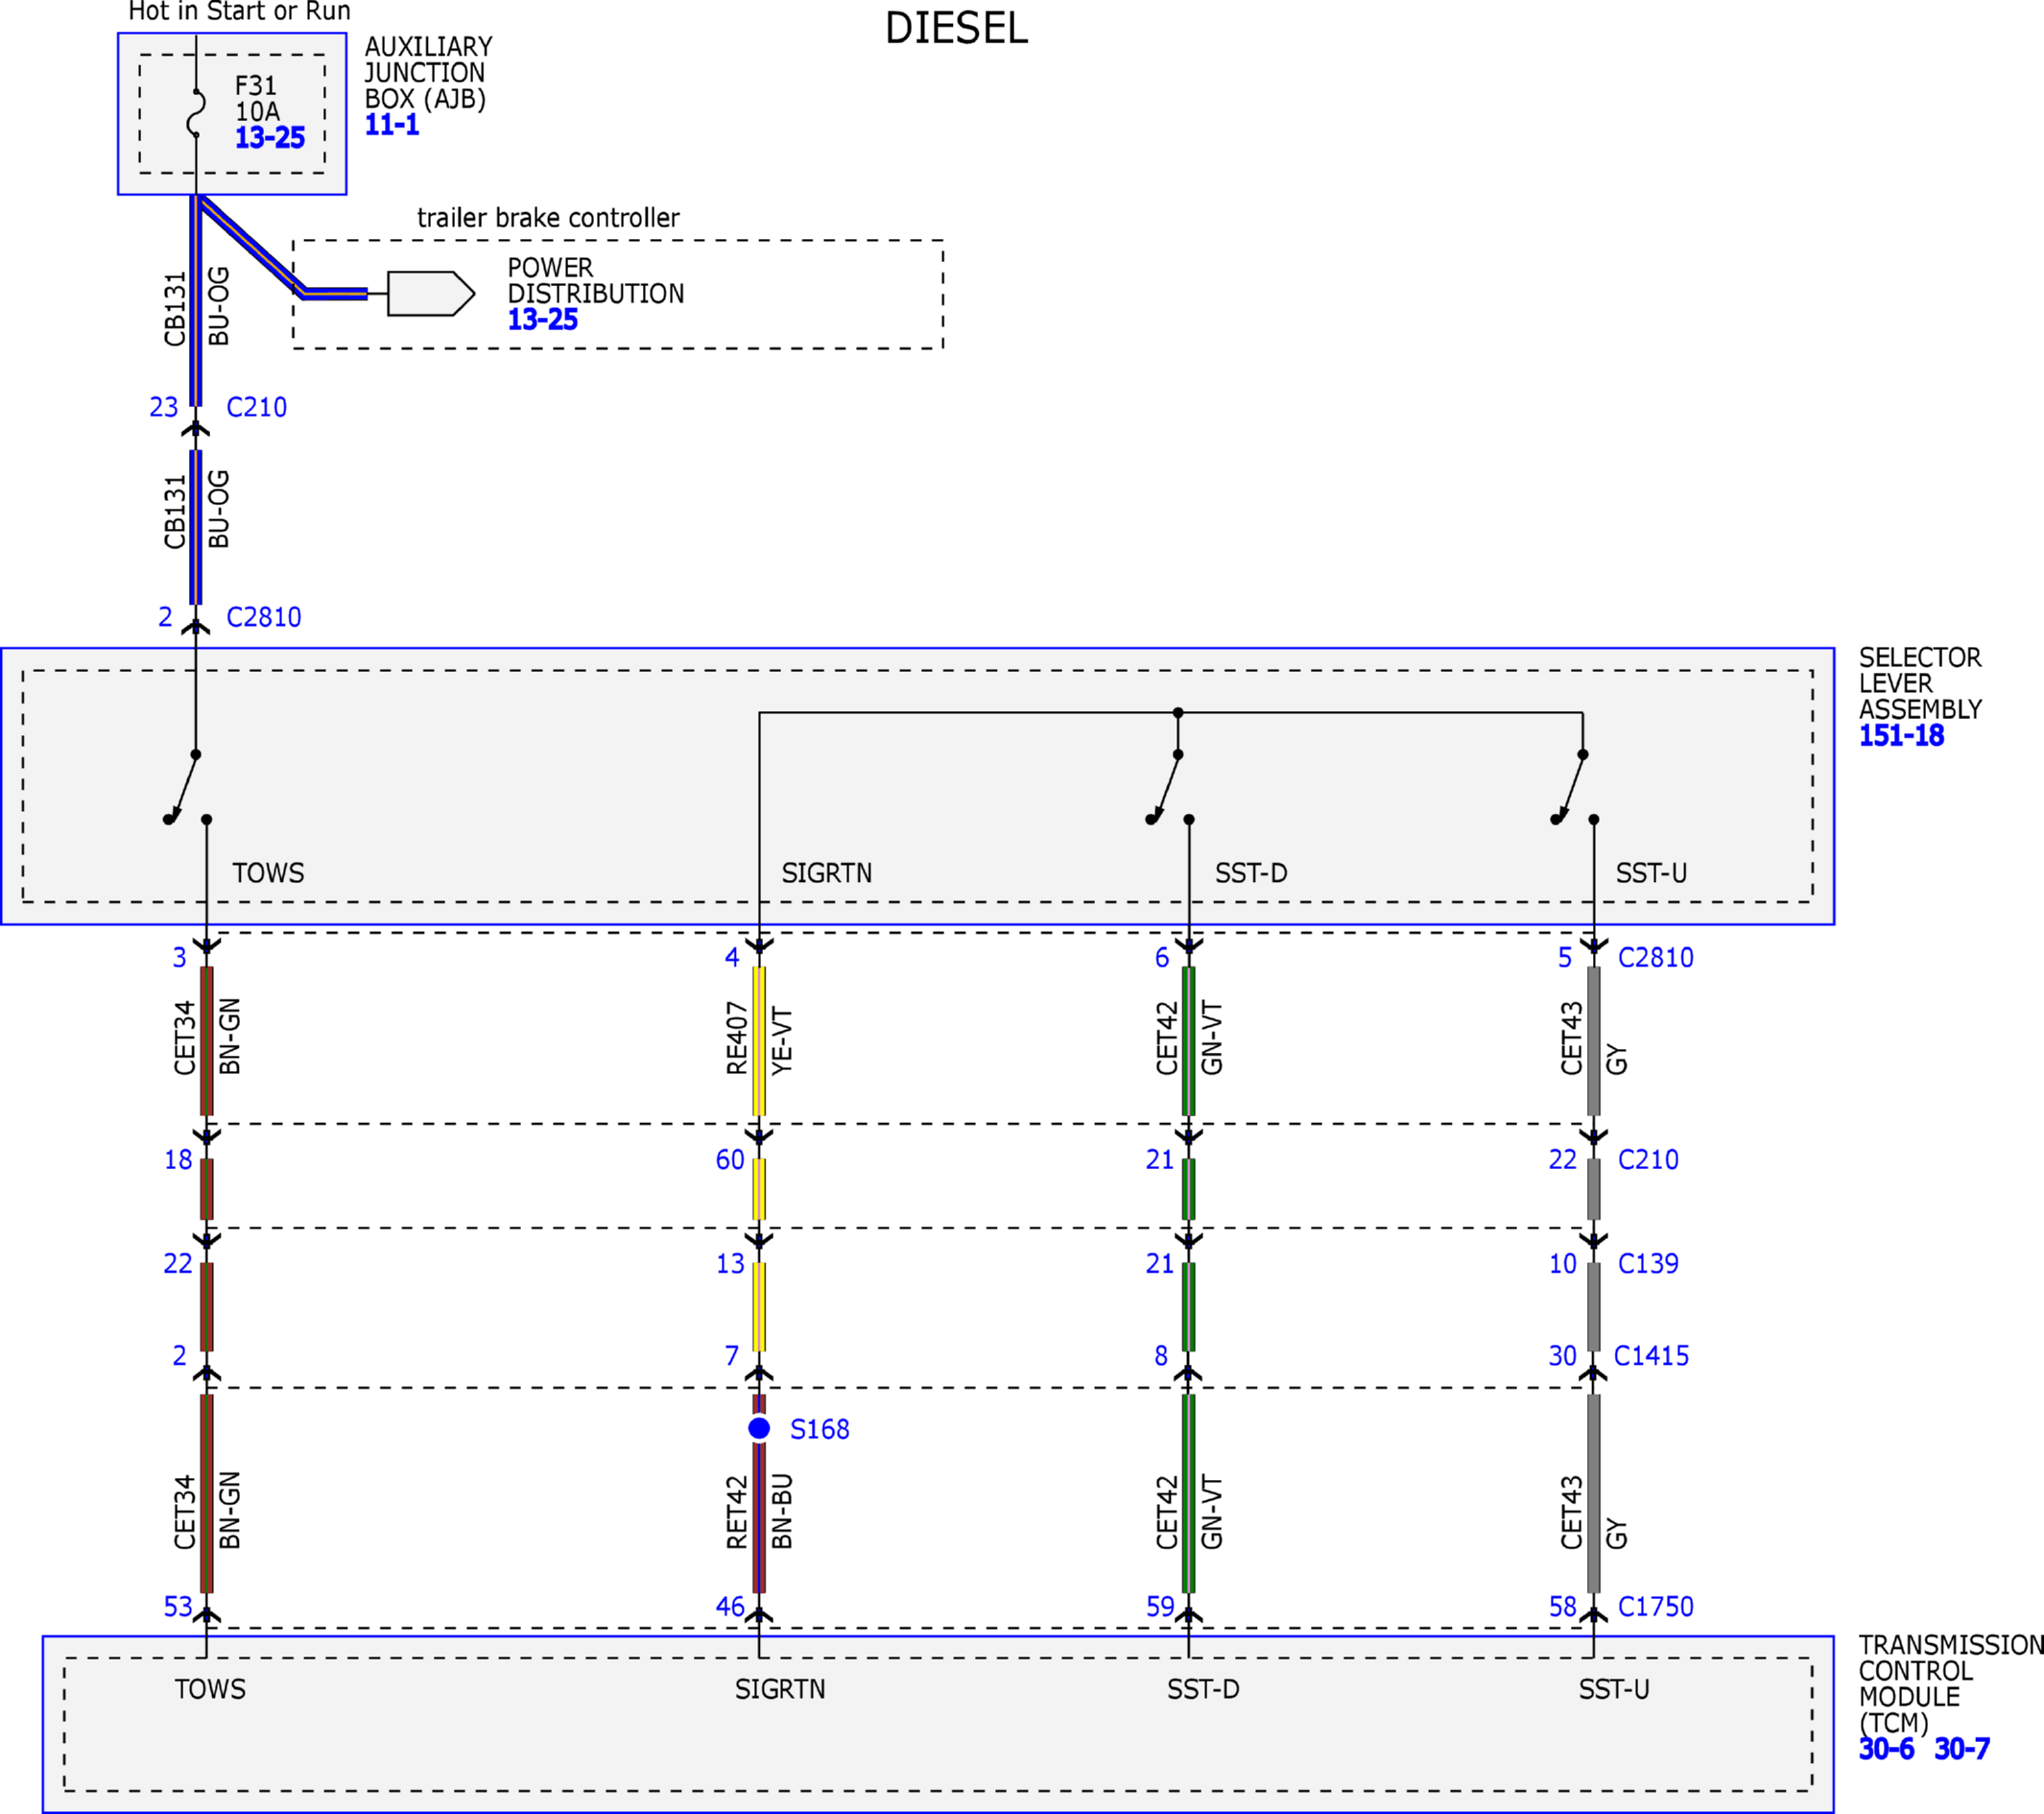Select the Hot in Start or Run label

point(240,12)
